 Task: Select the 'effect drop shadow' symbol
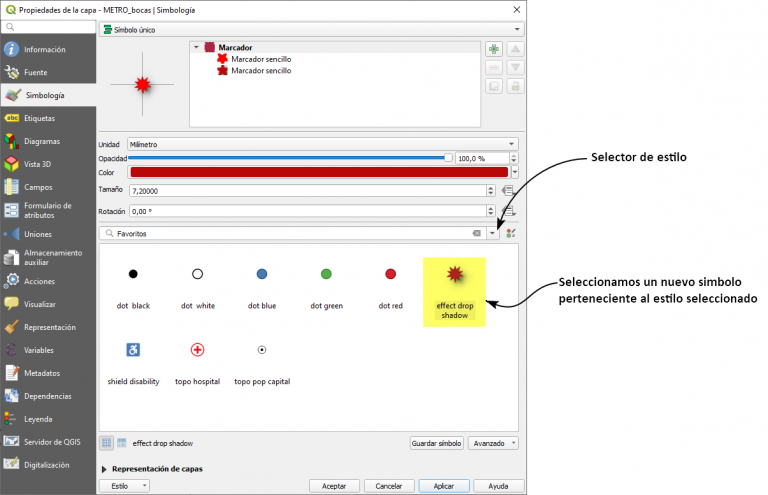click(453, 291)
